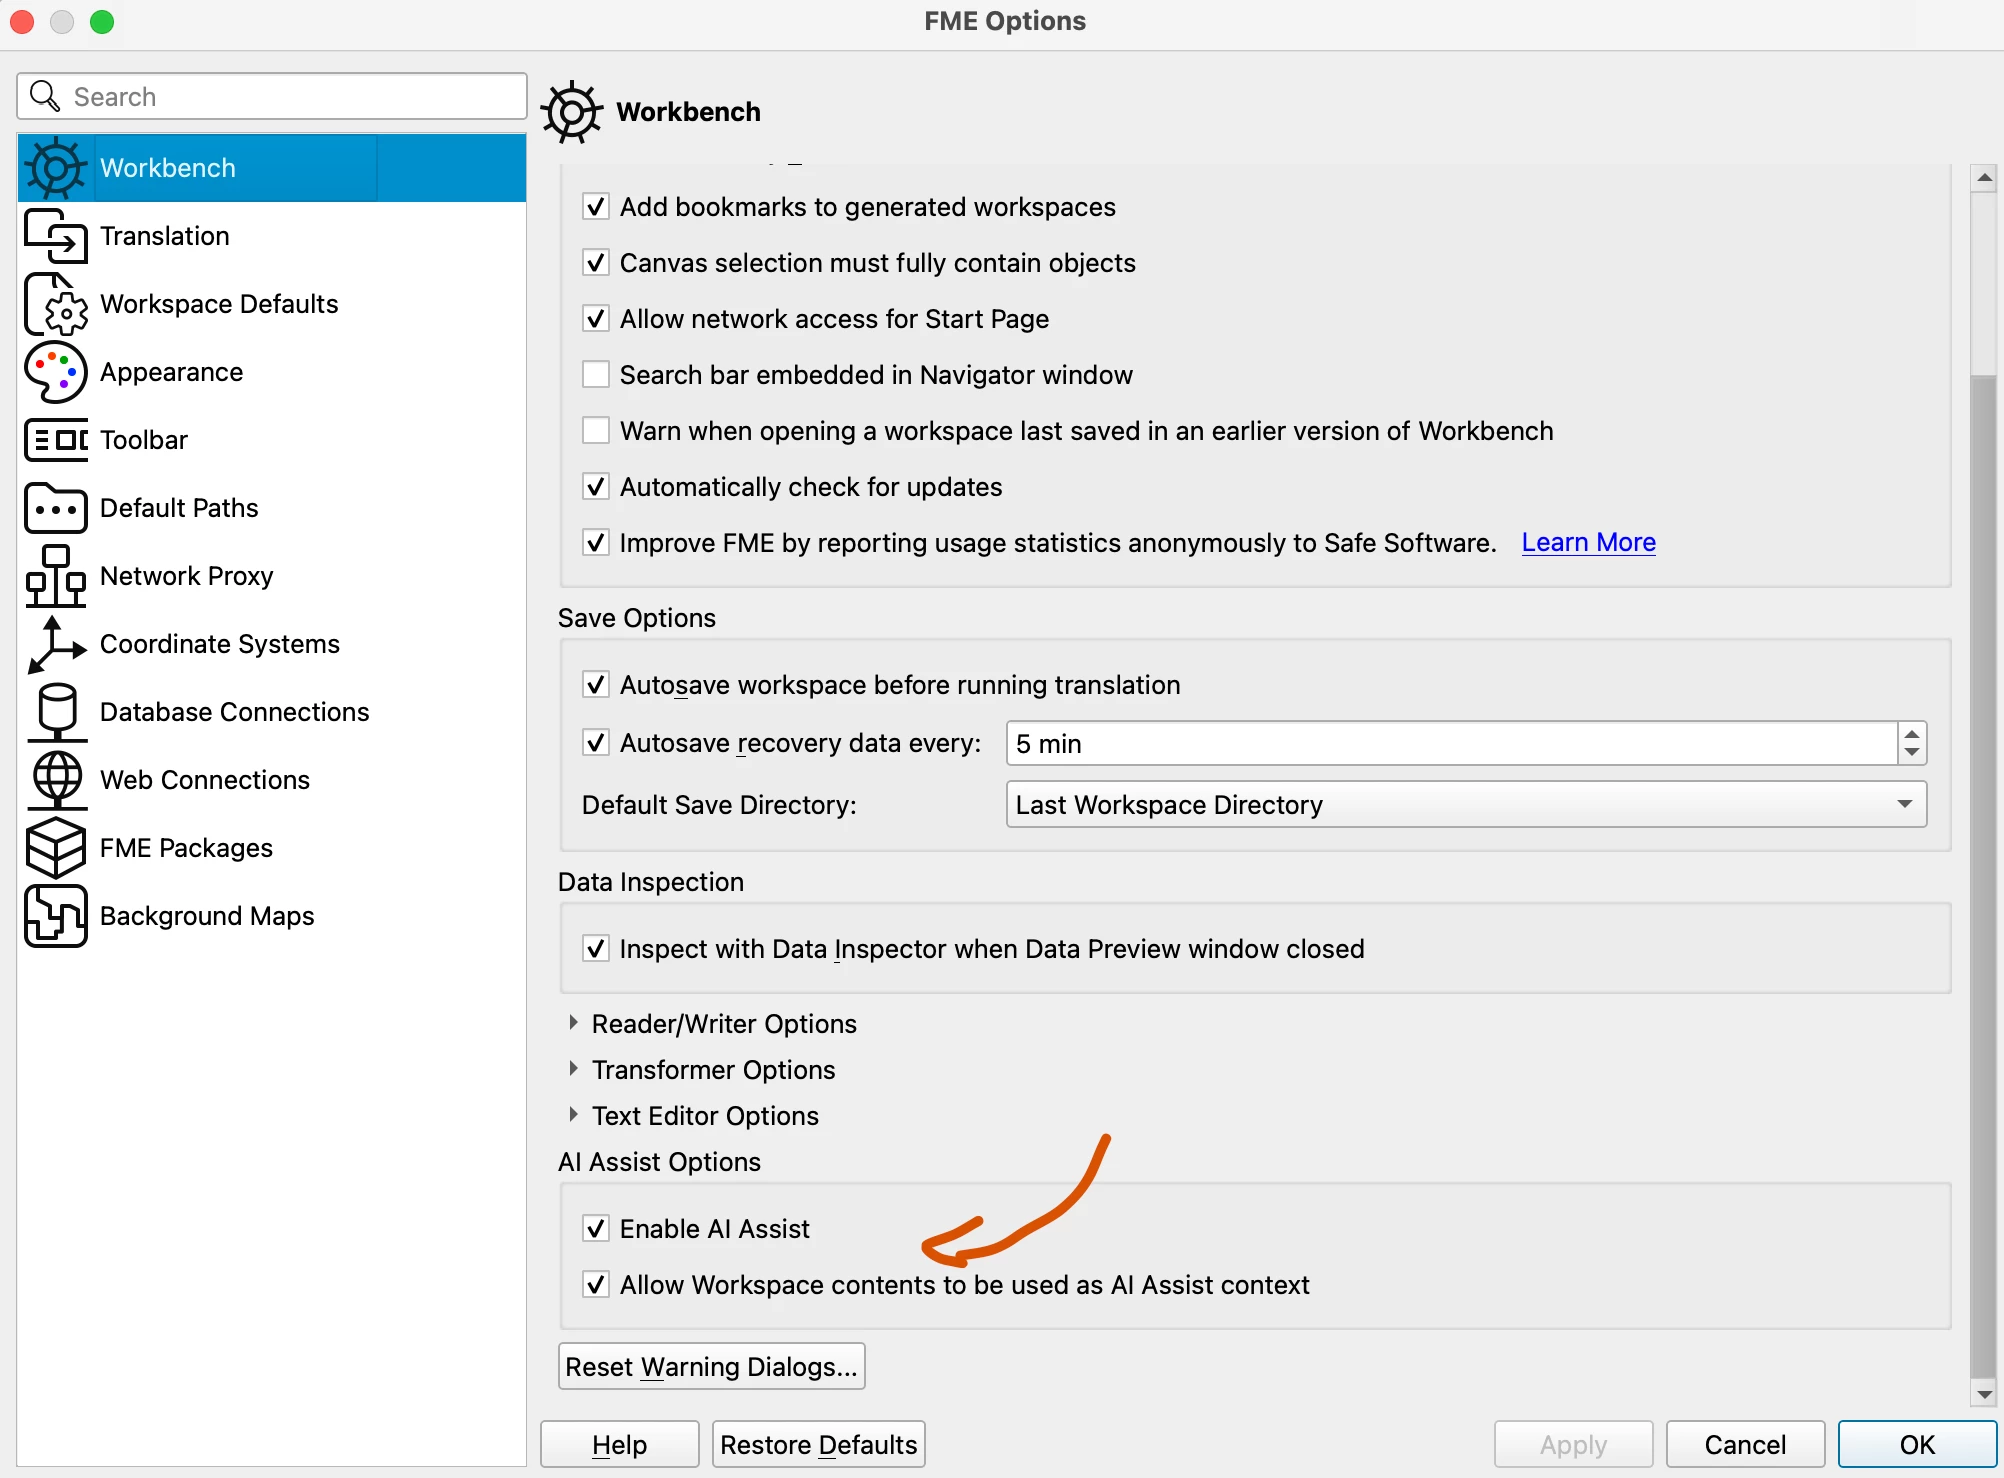Click the FME Packages box icon
Image resolution: width=2004 pixels, height=1478 pixels.
(x=55, y=848)
